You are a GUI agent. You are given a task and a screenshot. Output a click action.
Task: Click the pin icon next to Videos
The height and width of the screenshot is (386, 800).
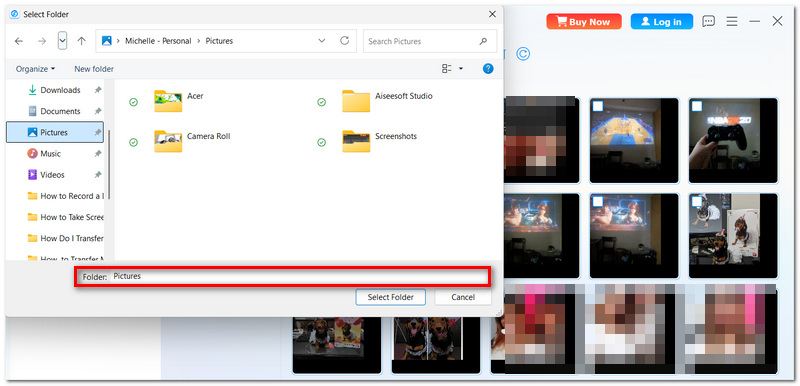click(97, 175)
